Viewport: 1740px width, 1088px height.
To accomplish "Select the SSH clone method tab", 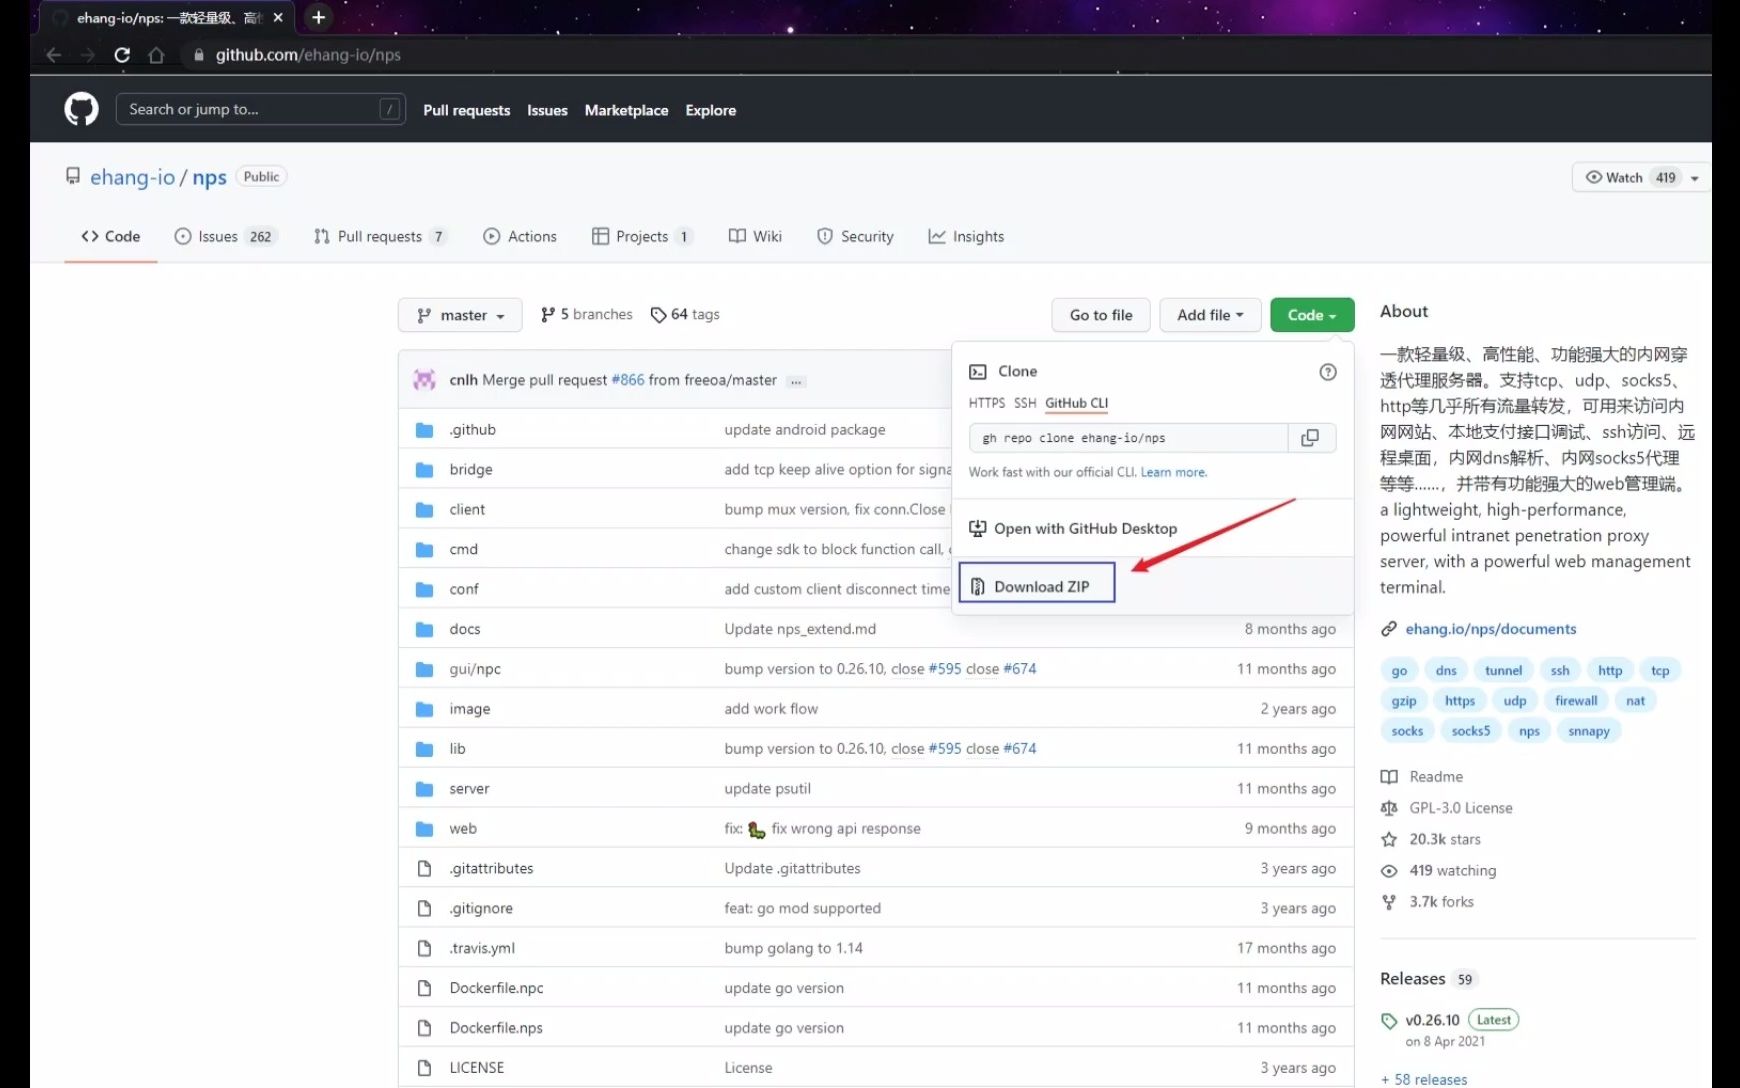I will [x=1025, y=402].
